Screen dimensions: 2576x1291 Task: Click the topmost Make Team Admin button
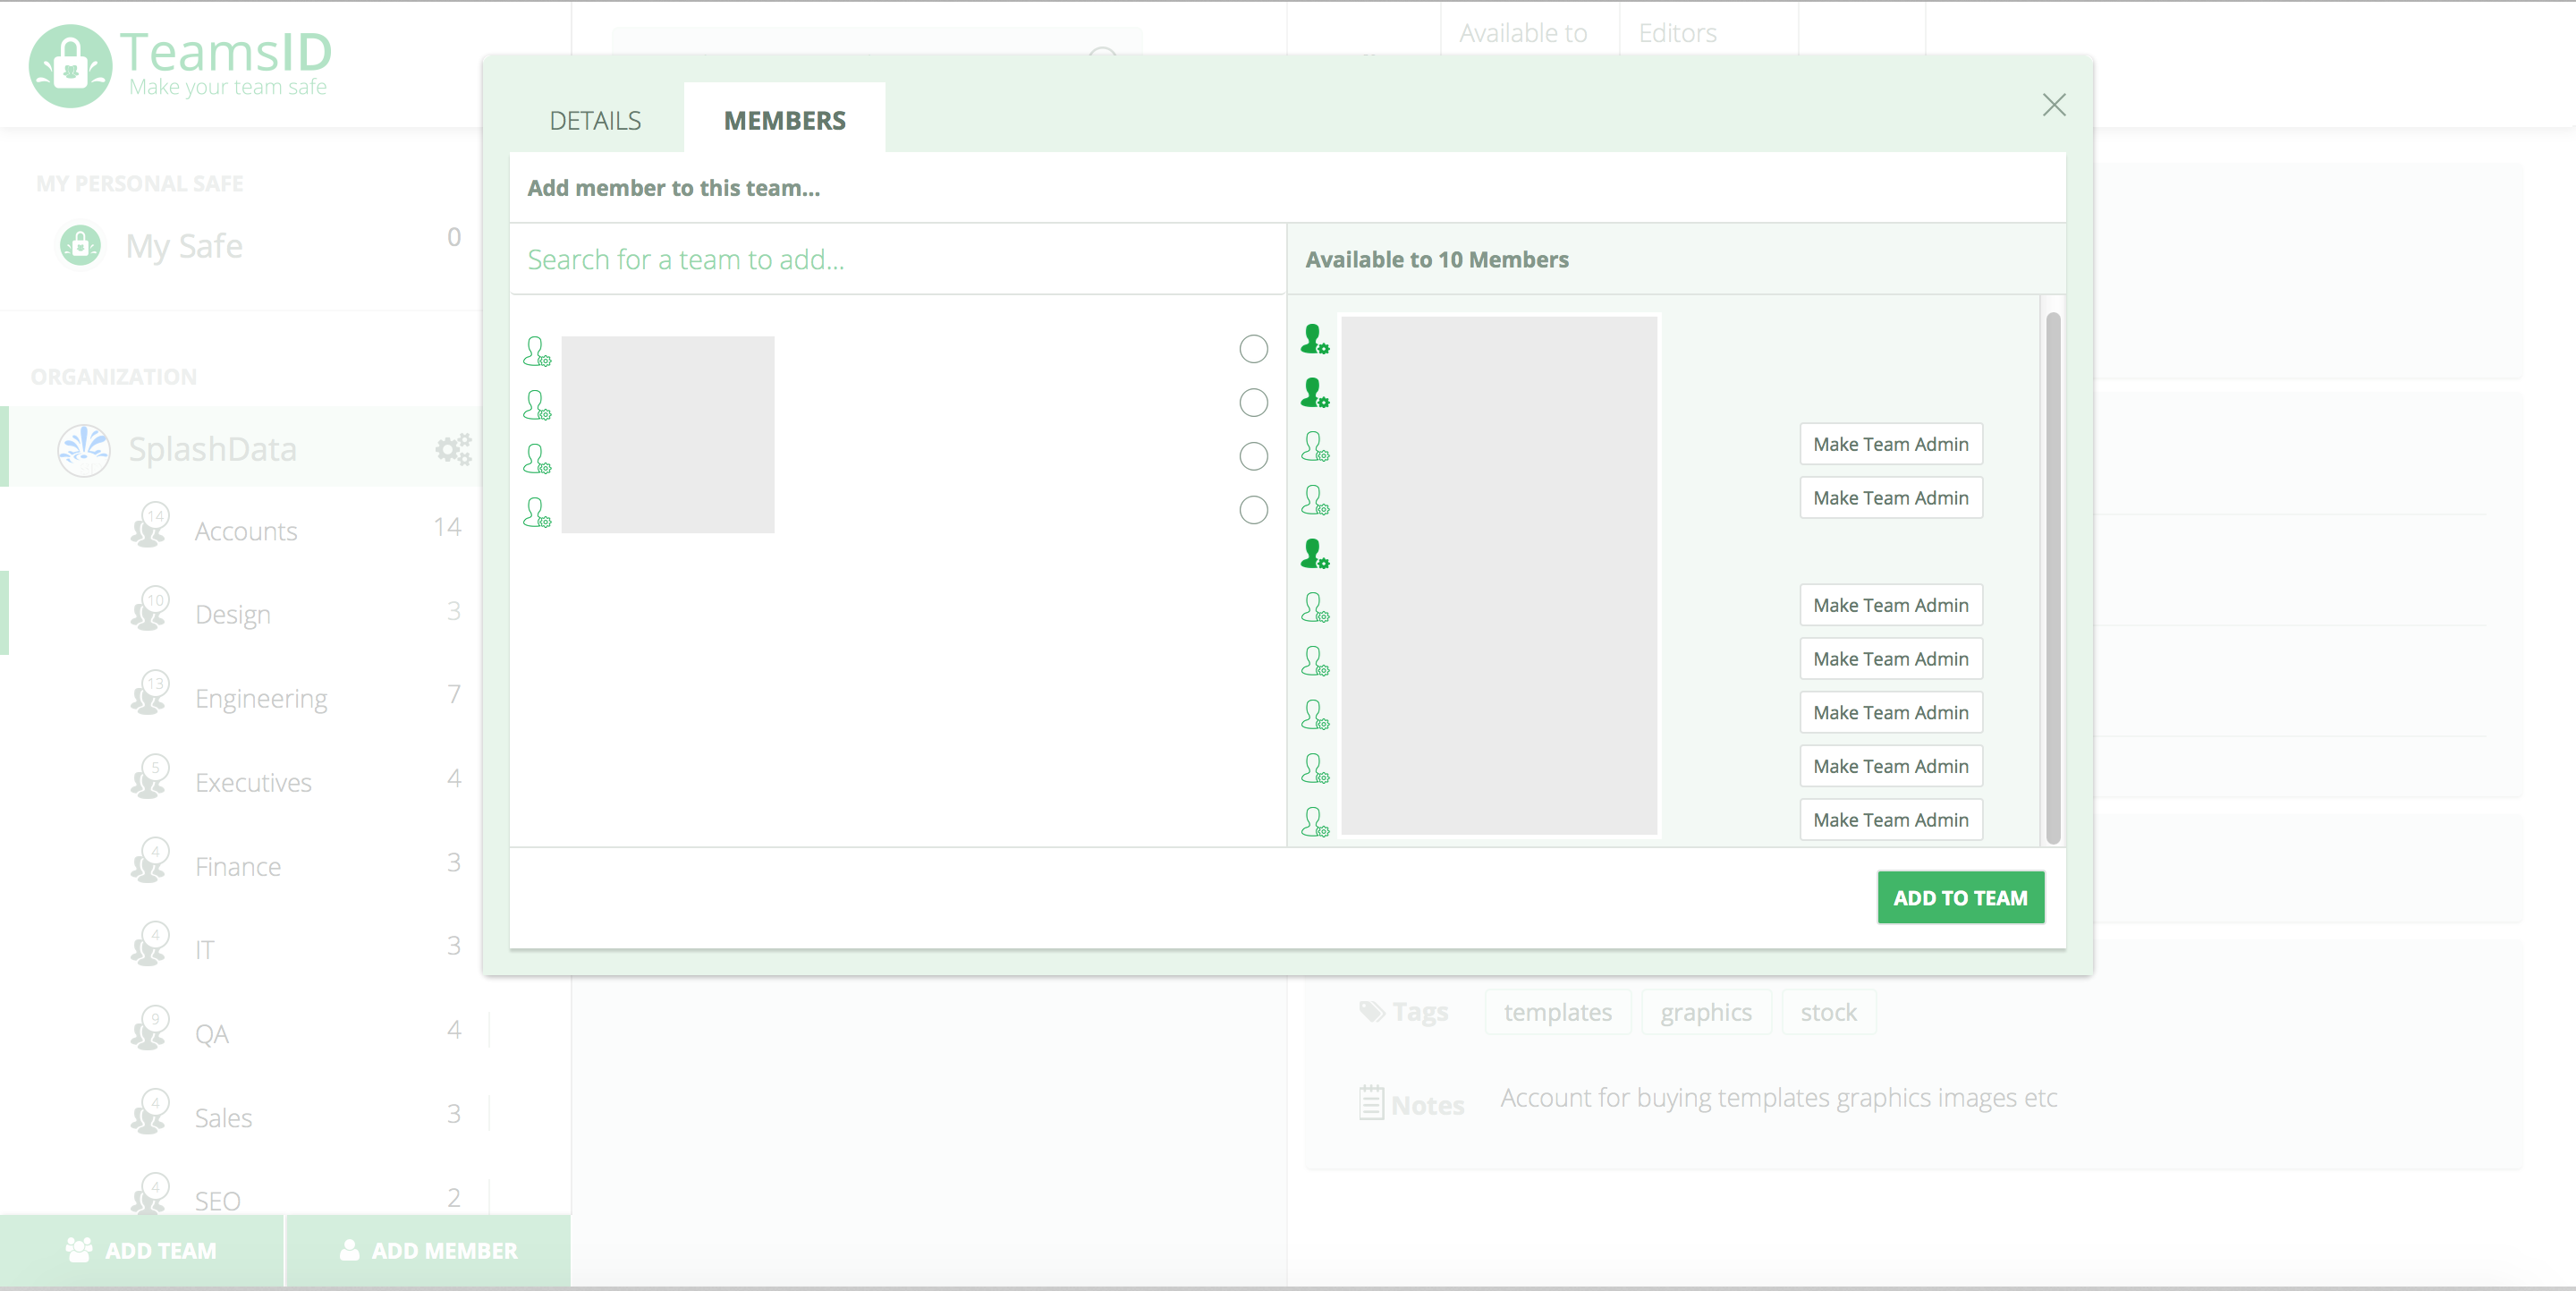pyautogui.click(x=1890, y=444)
